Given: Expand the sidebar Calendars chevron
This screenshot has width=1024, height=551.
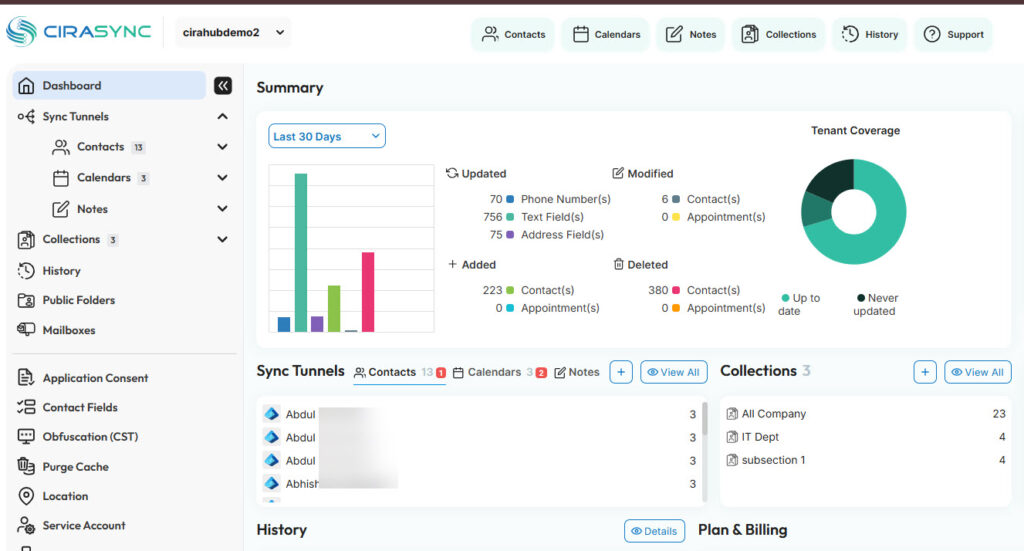Looking at the screenshot, I should click(222, 178).
